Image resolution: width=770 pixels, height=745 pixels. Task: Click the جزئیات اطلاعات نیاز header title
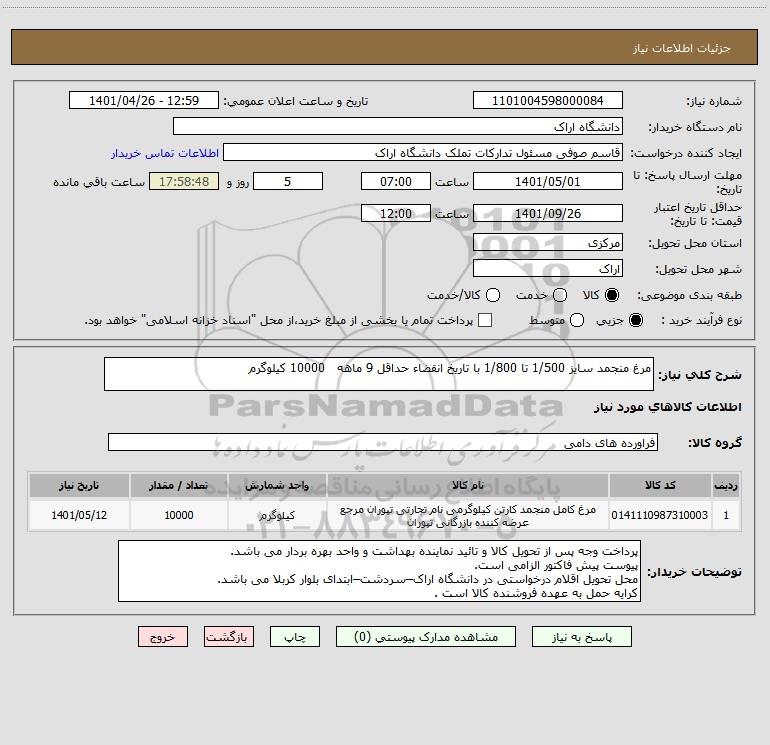[681, 48]
